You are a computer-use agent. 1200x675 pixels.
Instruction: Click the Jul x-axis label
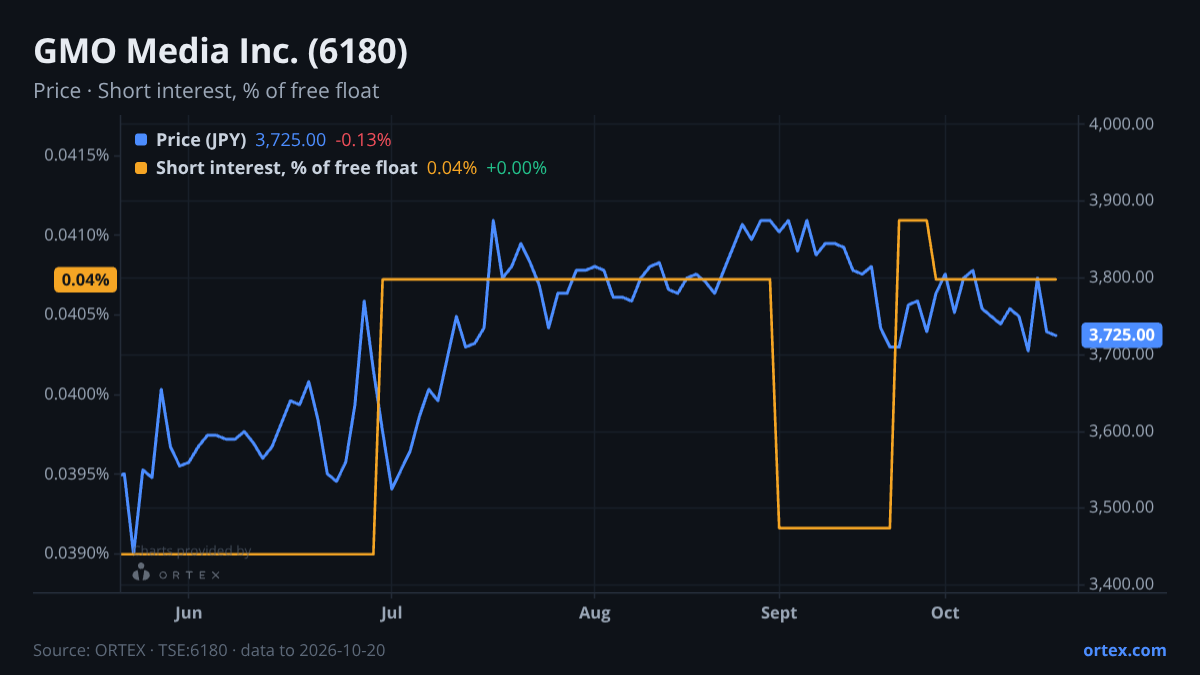coord(392,613)
